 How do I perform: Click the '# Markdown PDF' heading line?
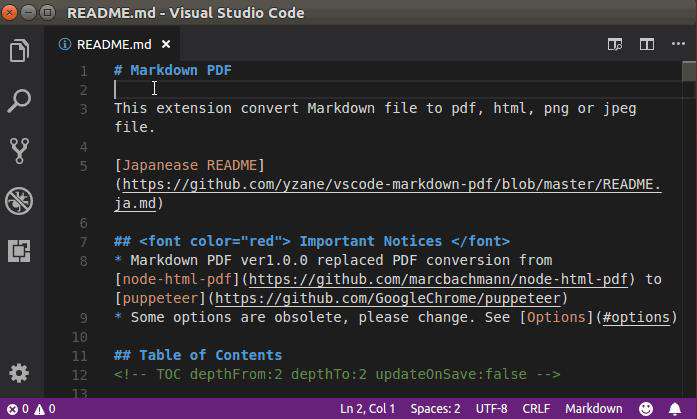click(x=173, y=70)
